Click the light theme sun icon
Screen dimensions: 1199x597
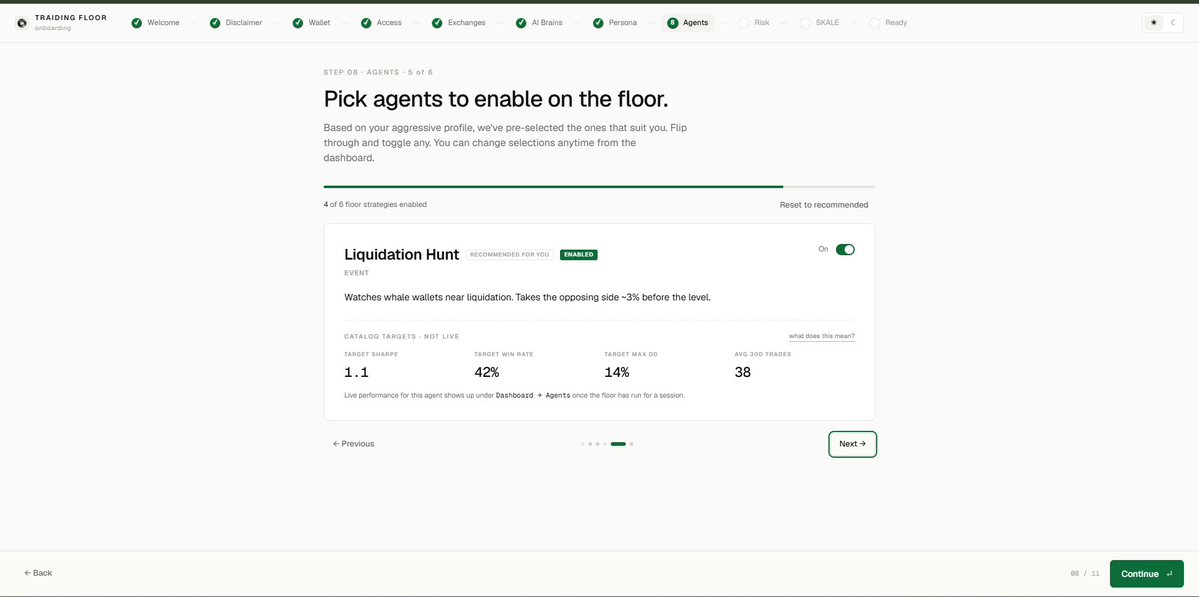[1154, 23]
